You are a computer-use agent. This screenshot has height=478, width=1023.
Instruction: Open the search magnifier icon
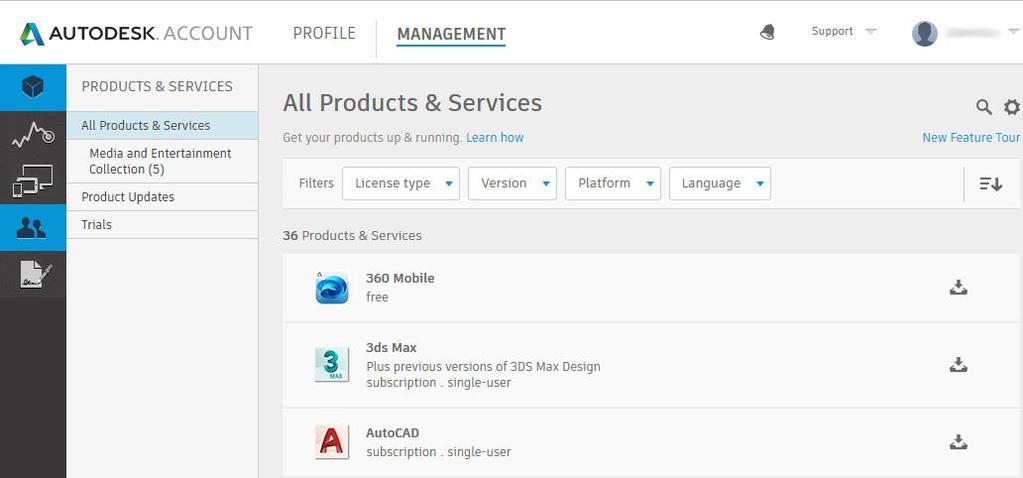[984, 107]
